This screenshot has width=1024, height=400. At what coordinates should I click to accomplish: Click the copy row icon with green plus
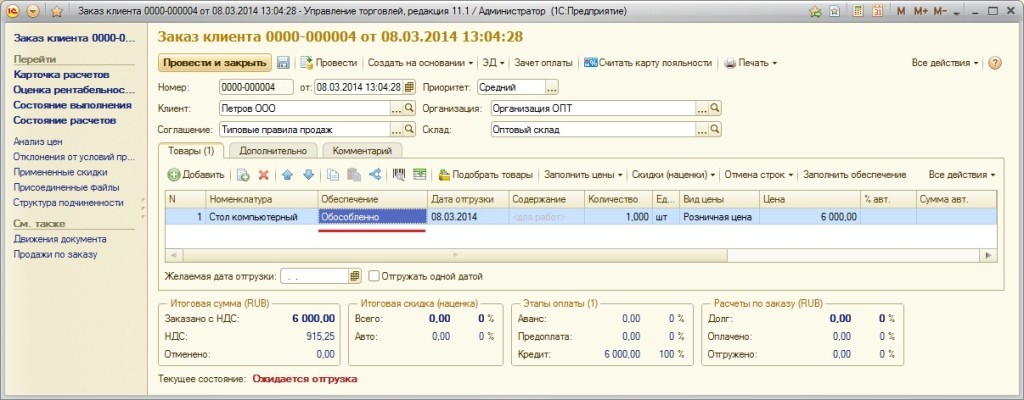coord(243,175)
